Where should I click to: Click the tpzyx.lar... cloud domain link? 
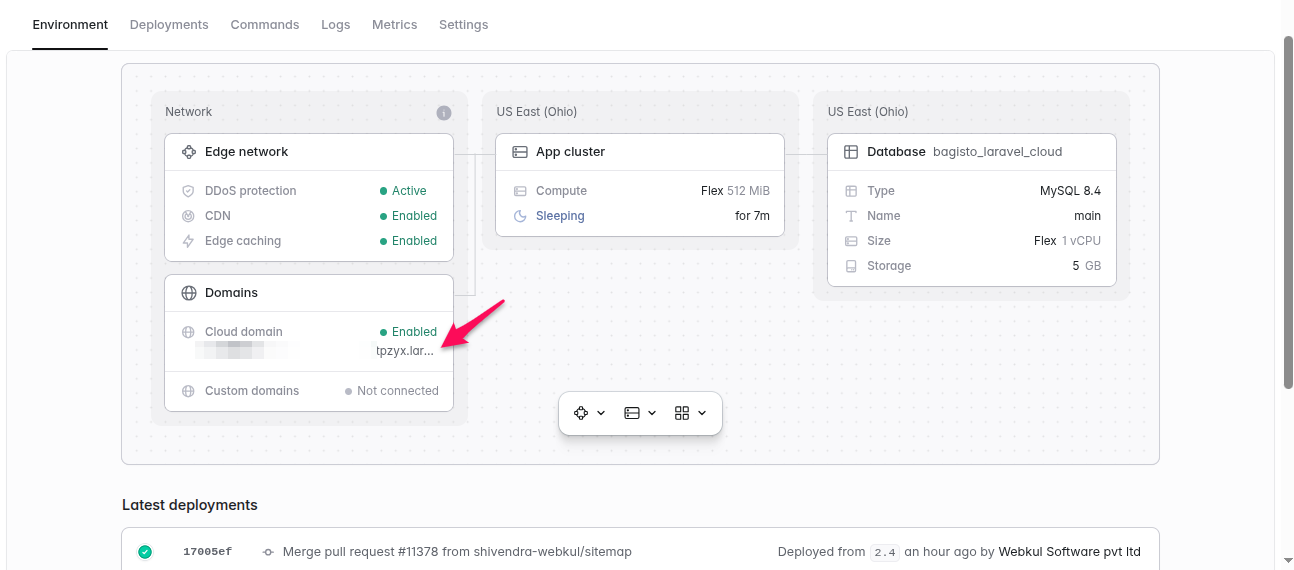pos(405,351)
